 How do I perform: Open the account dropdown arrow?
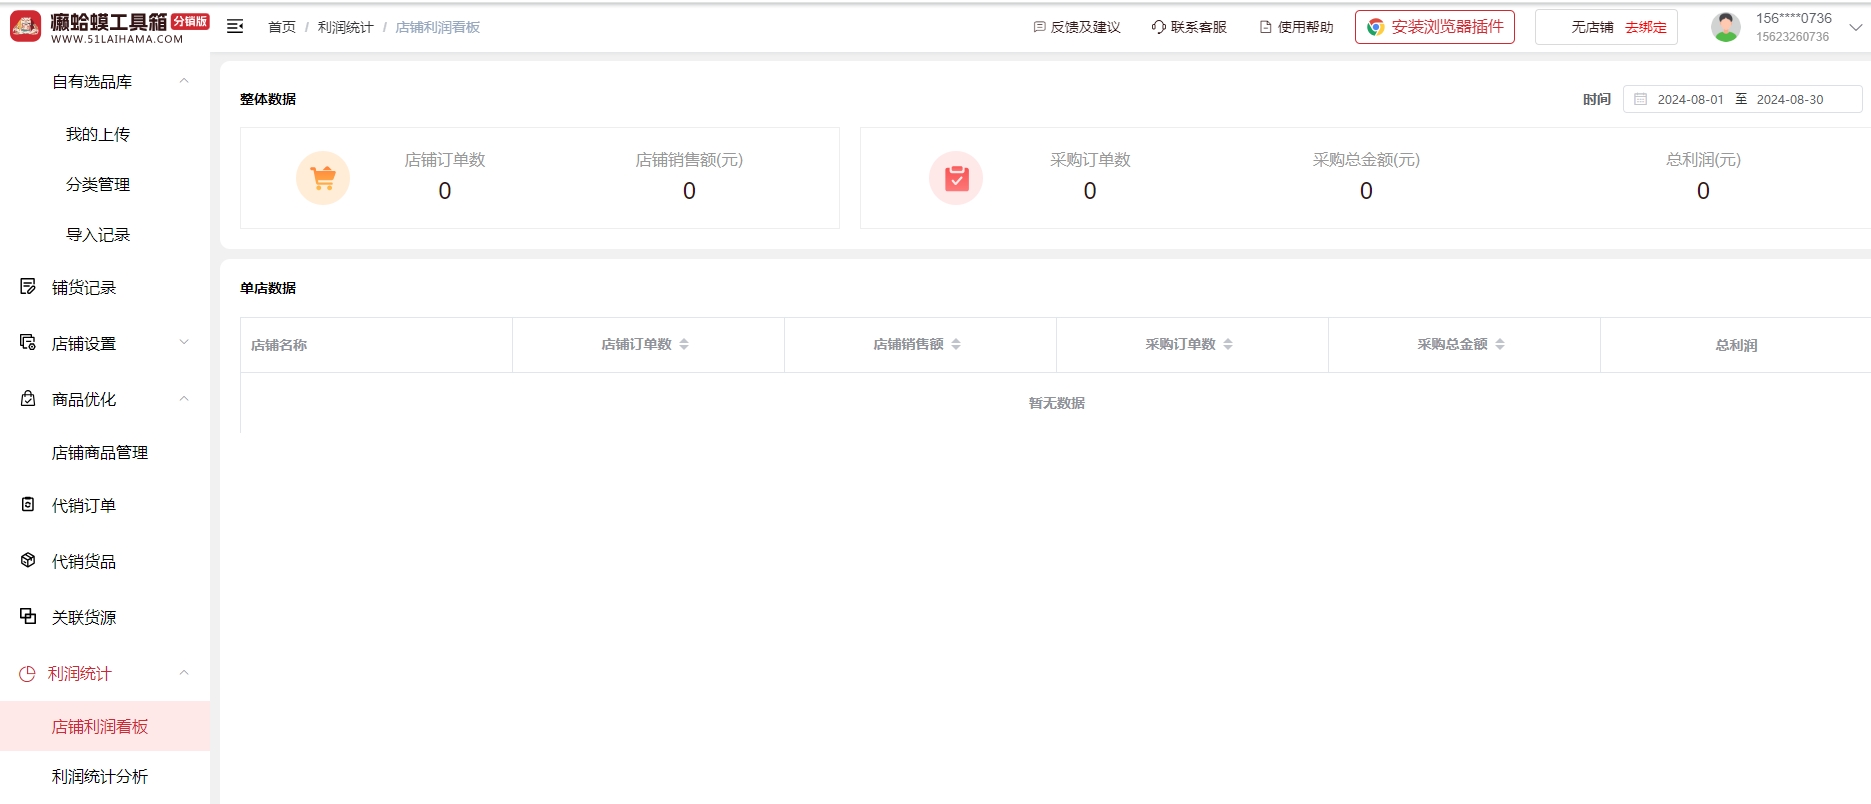pos(1855,27)
